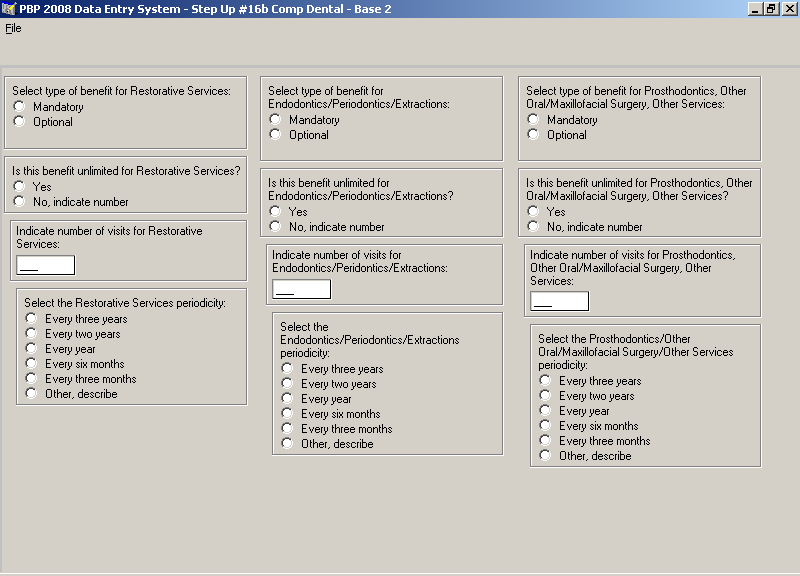Select Every three months for Prosthodontics periodicity
Image resolution: width=800 pixels, height=576 pixels.
tap(546, 440)
